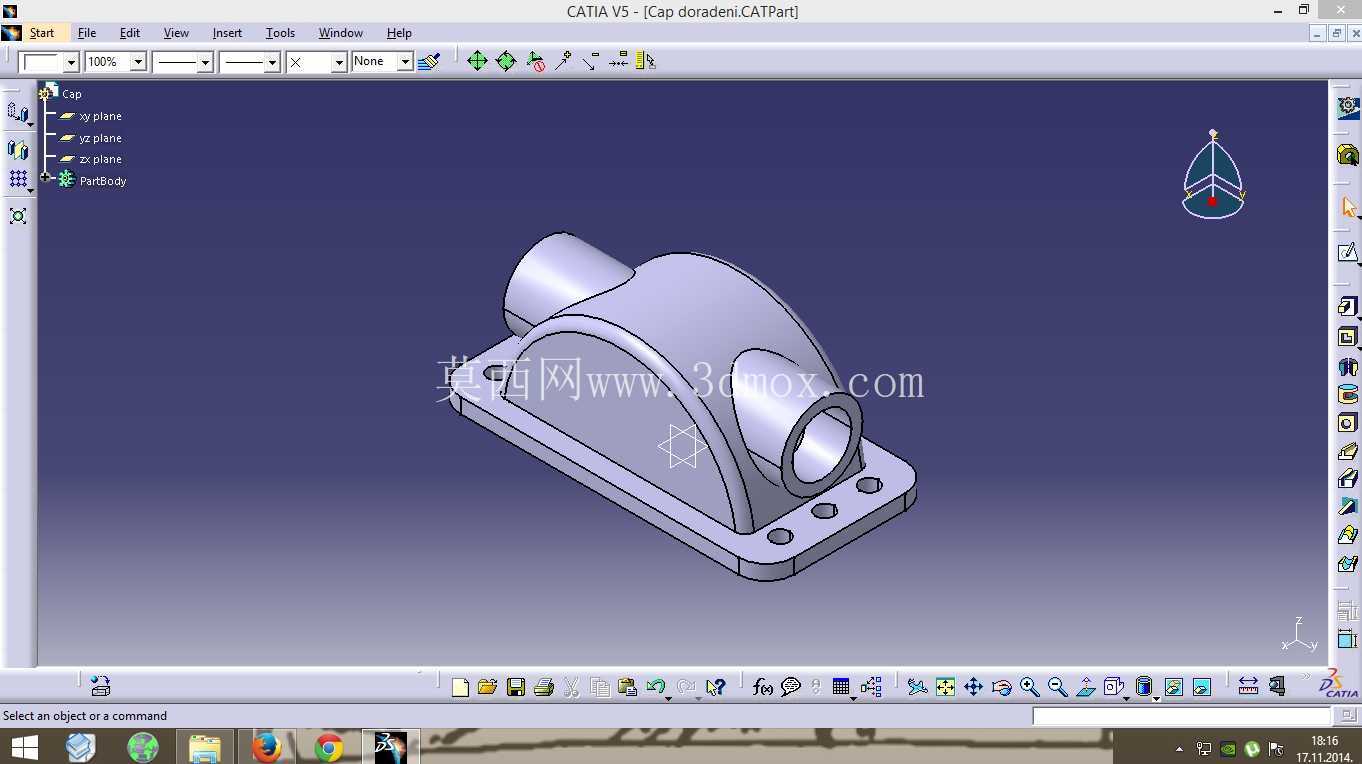Activate the Rotate view tool

tap(1001, 687)
